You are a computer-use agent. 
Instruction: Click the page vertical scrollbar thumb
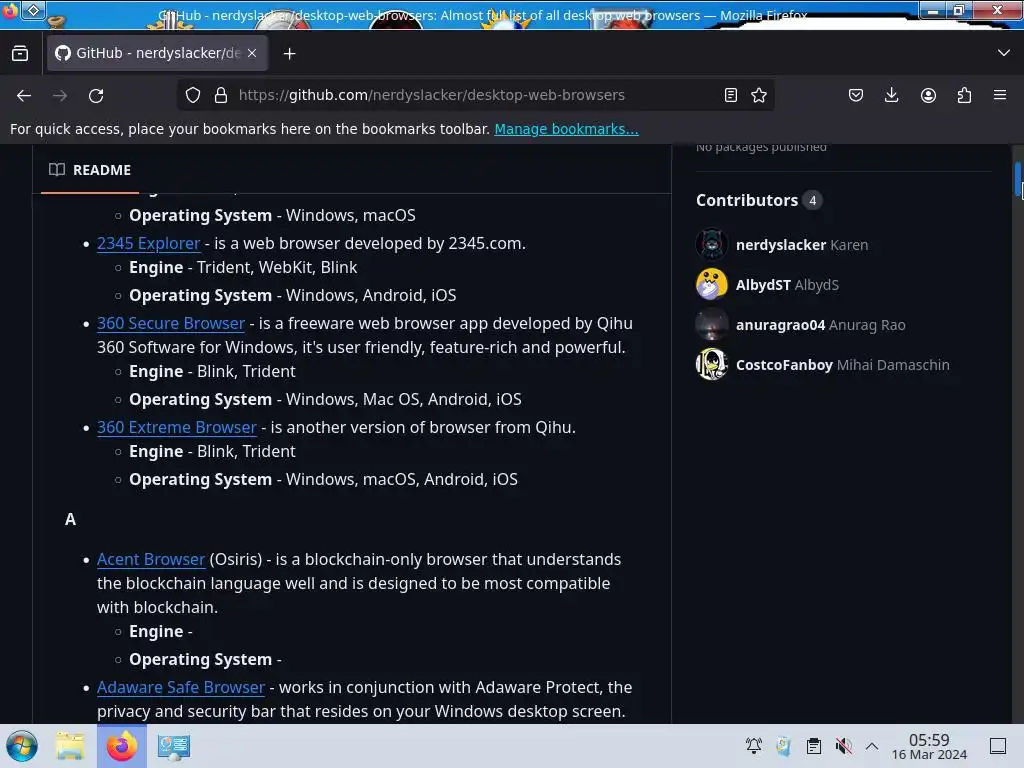(1017, 178)
